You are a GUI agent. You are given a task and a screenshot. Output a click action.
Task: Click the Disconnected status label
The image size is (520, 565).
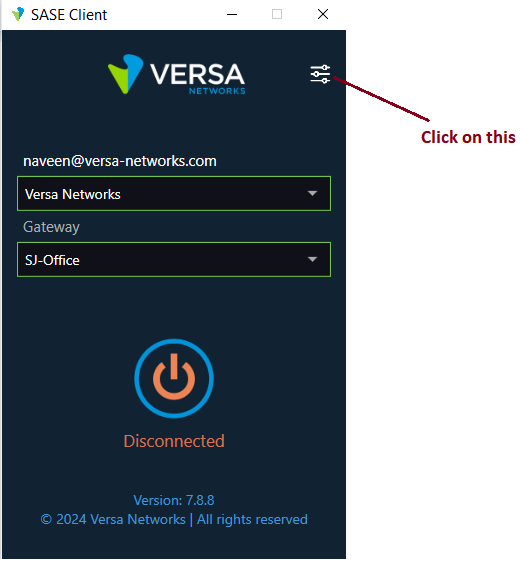click(174, 441)
